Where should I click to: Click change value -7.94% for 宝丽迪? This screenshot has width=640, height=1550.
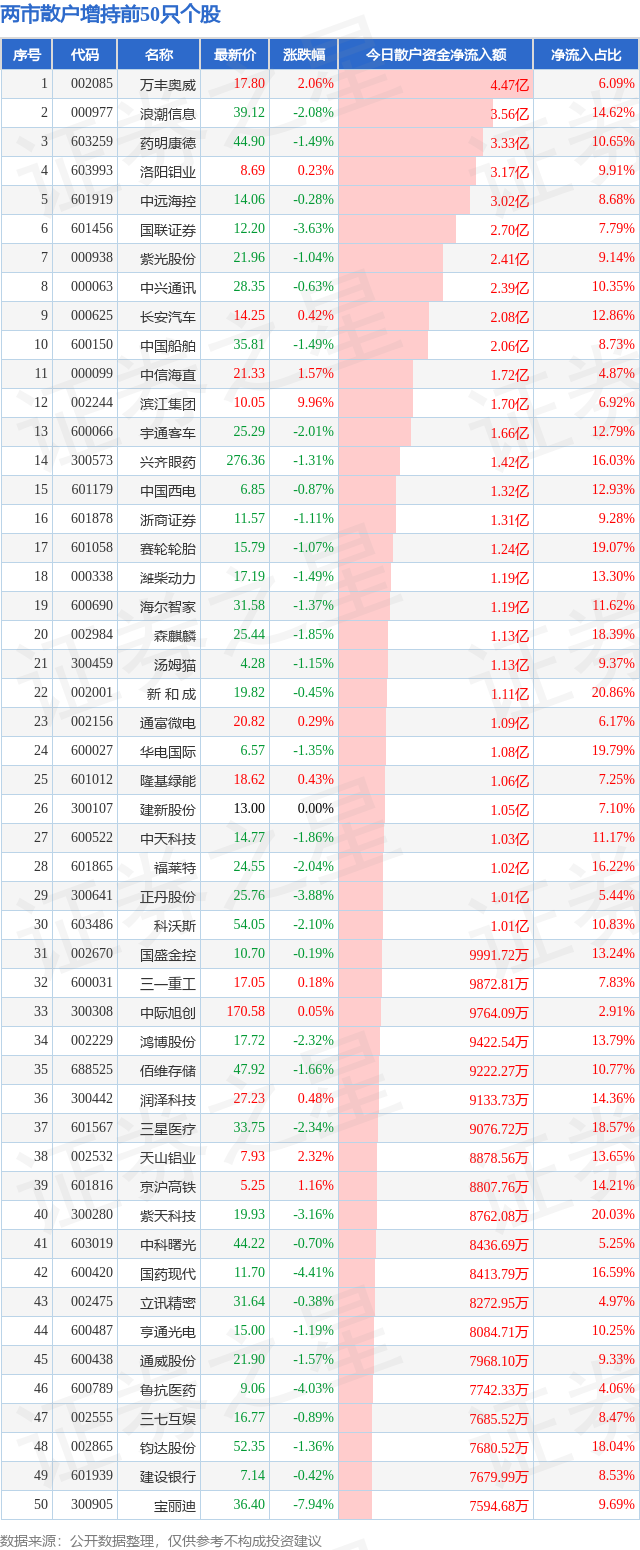[314, 1505]
